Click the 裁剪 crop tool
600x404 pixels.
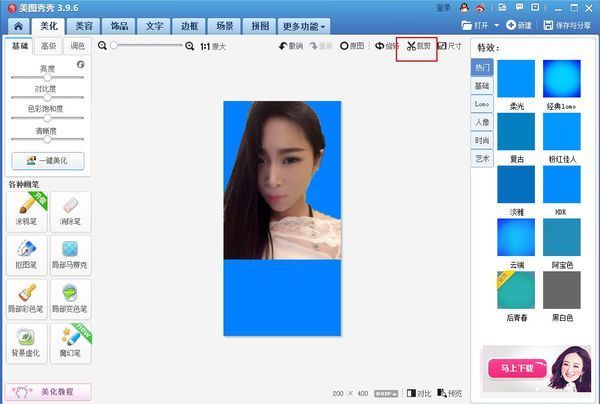coord(416,46)
